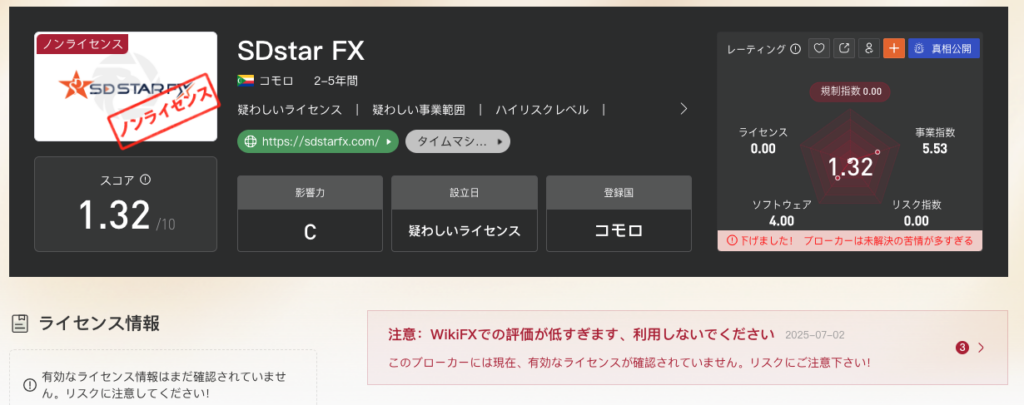
Task: Click the red 3 notification badge
Action: (x=961, y=348)
